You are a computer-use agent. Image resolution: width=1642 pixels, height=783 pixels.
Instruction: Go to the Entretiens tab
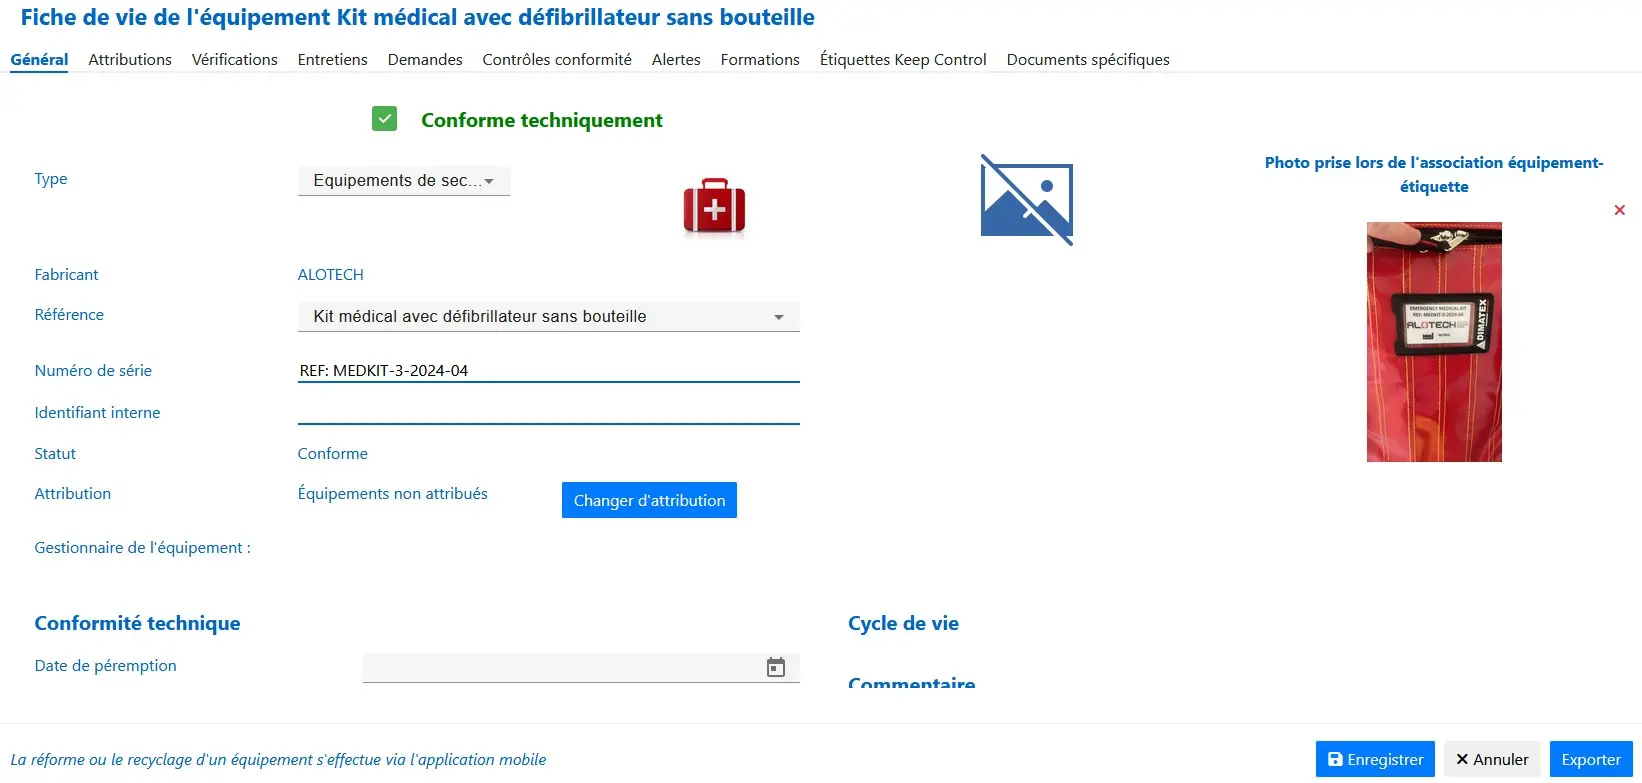[332, 60]
